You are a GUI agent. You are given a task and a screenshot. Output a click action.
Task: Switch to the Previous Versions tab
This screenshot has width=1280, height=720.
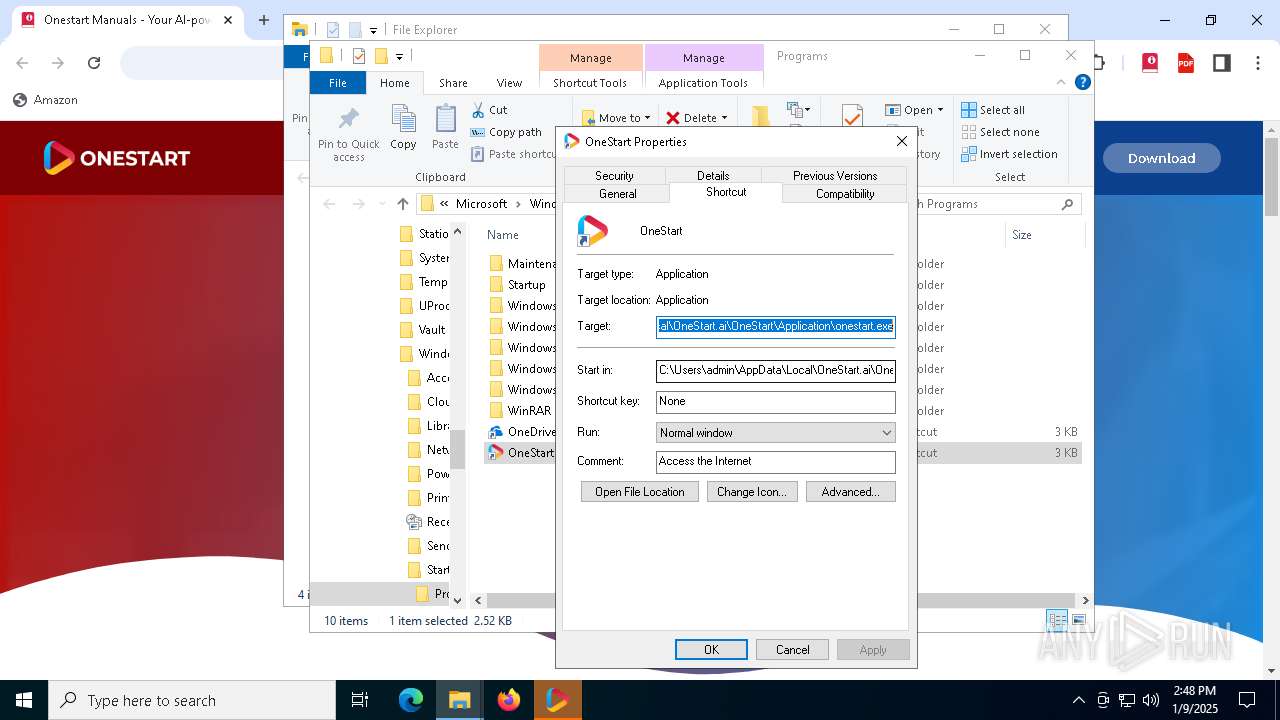(835, 176)
